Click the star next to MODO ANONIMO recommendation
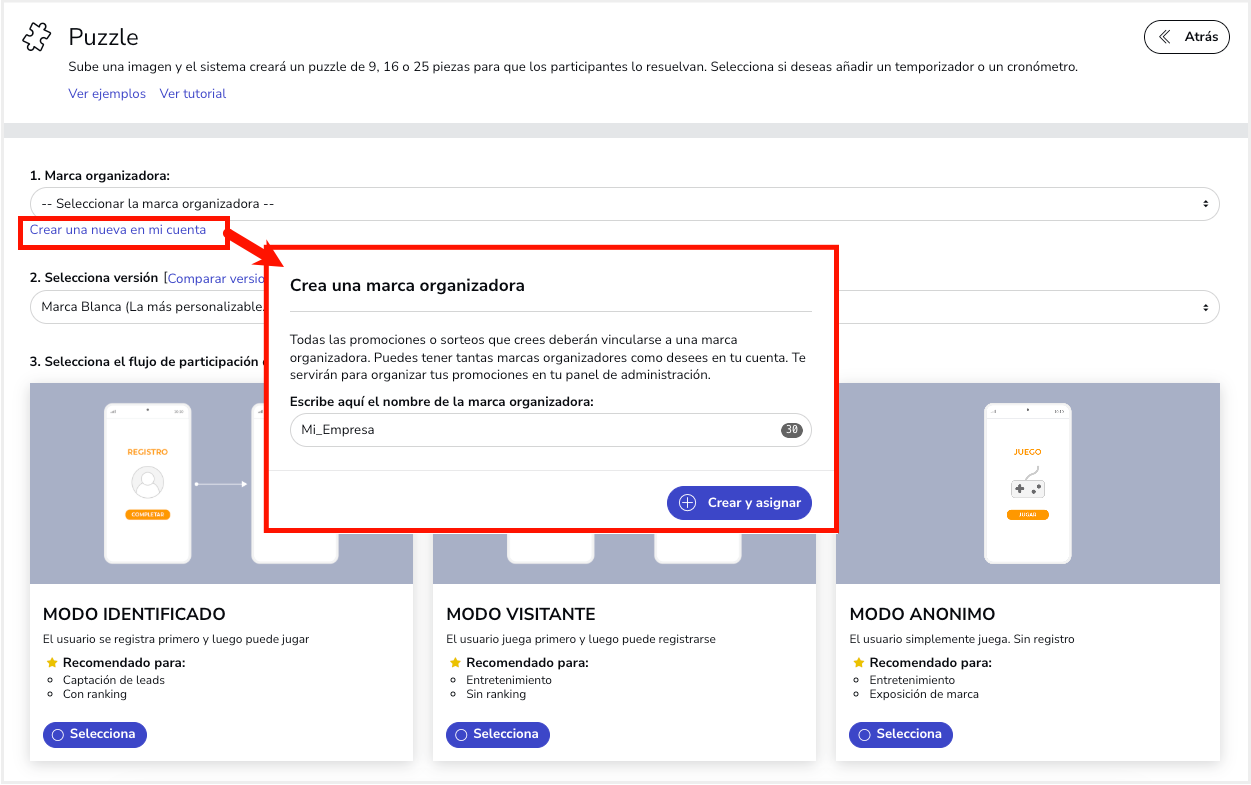The width and height of the screenshot is (1251, 785). [858, 663]
